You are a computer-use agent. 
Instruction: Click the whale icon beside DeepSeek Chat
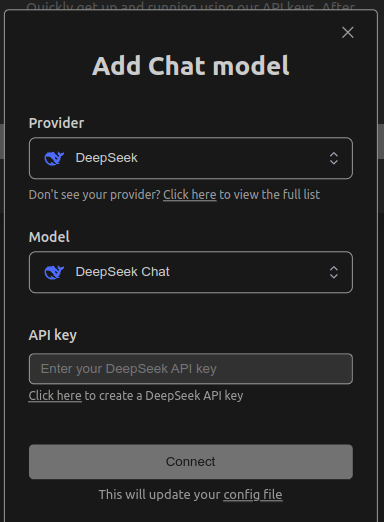click(x=54, y=272)
